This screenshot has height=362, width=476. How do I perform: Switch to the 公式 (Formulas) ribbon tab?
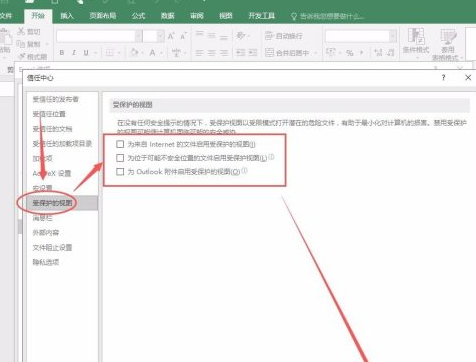(138, 15)
